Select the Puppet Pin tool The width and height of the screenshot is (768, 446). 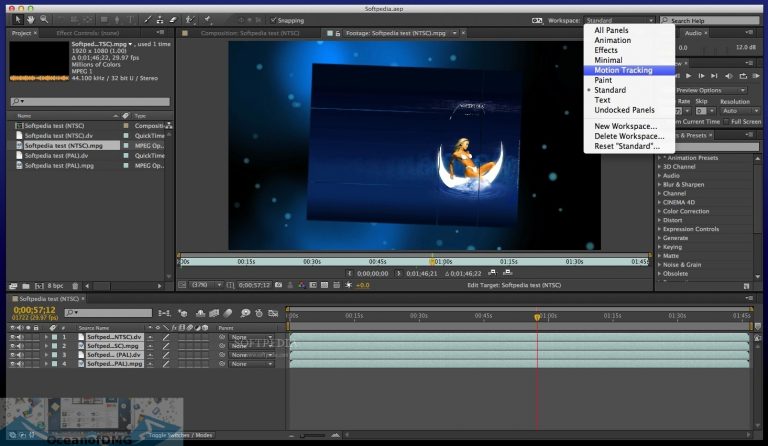pyautogui.click(x=208, y=20)
